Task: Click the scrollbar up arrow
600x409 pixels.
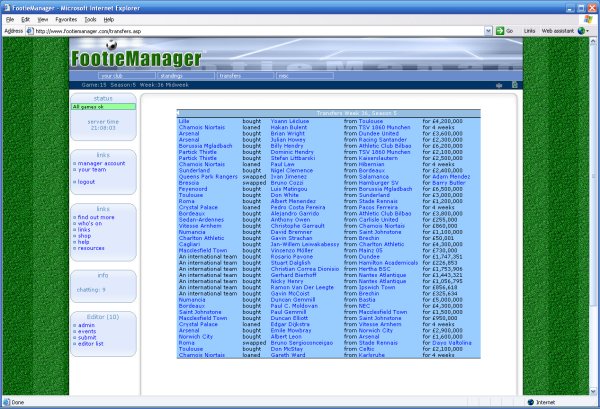Action: (x=593, y=41)
